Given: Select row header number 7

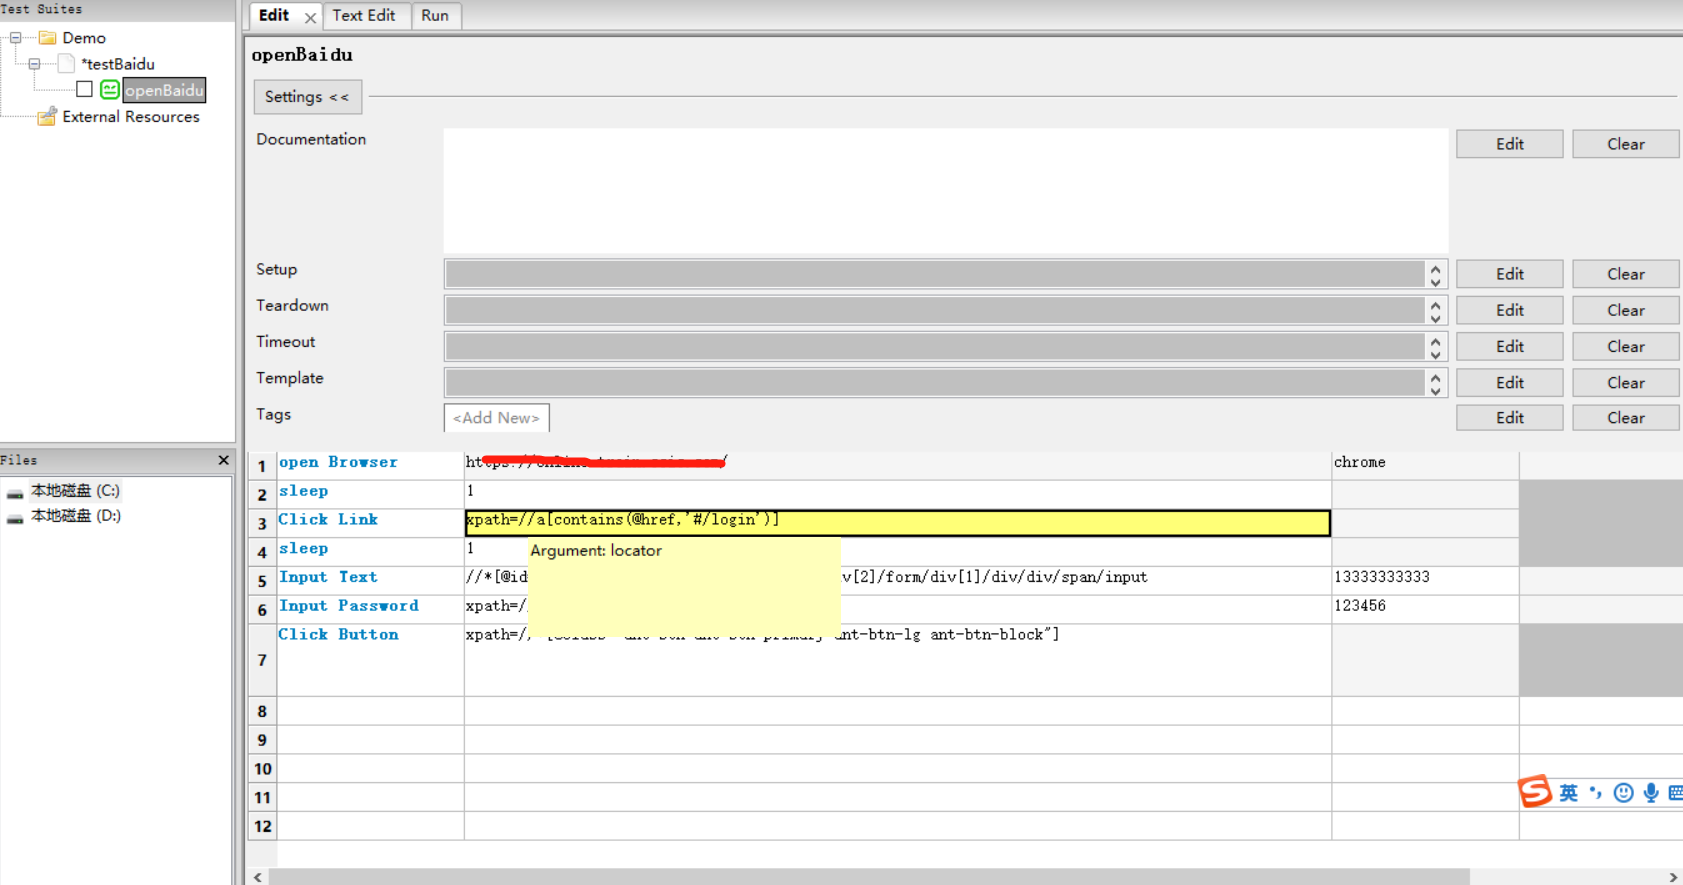Looking at the screenshot, I should pyautogui.click(x=262, y=660).
